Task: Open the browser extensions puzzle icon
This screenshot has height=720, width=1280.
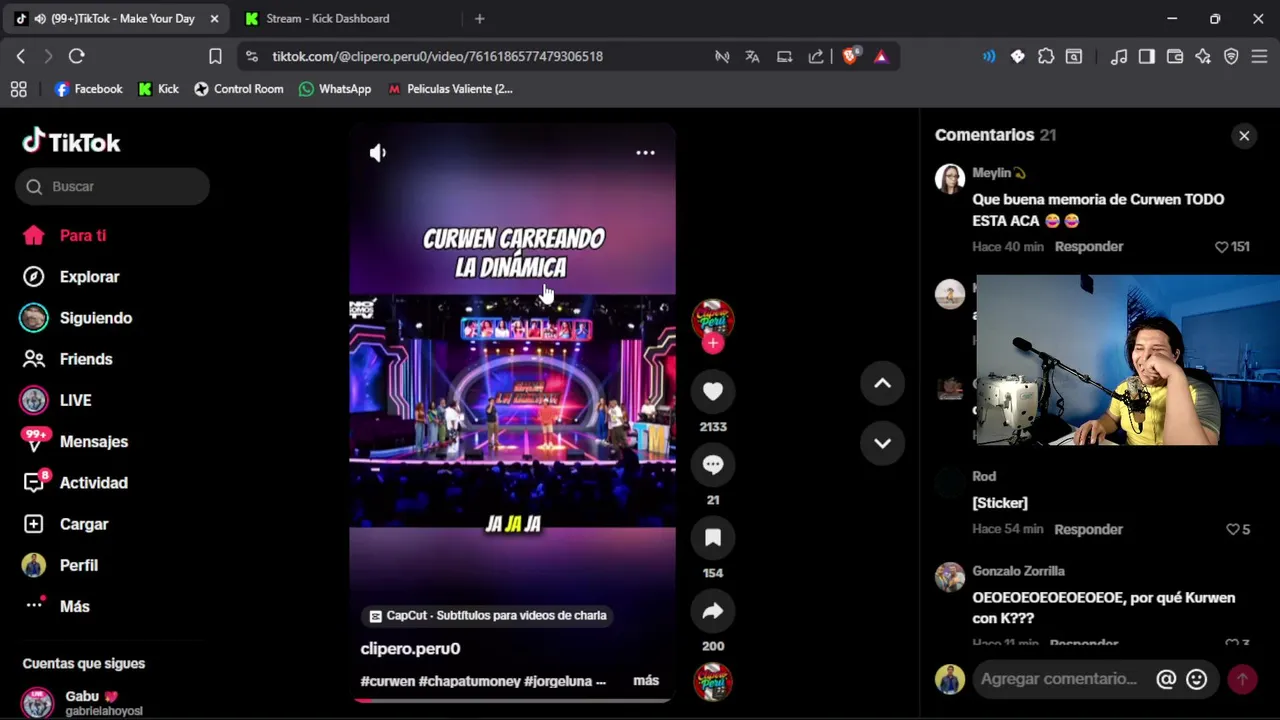Action: (x=1046, y=56)
